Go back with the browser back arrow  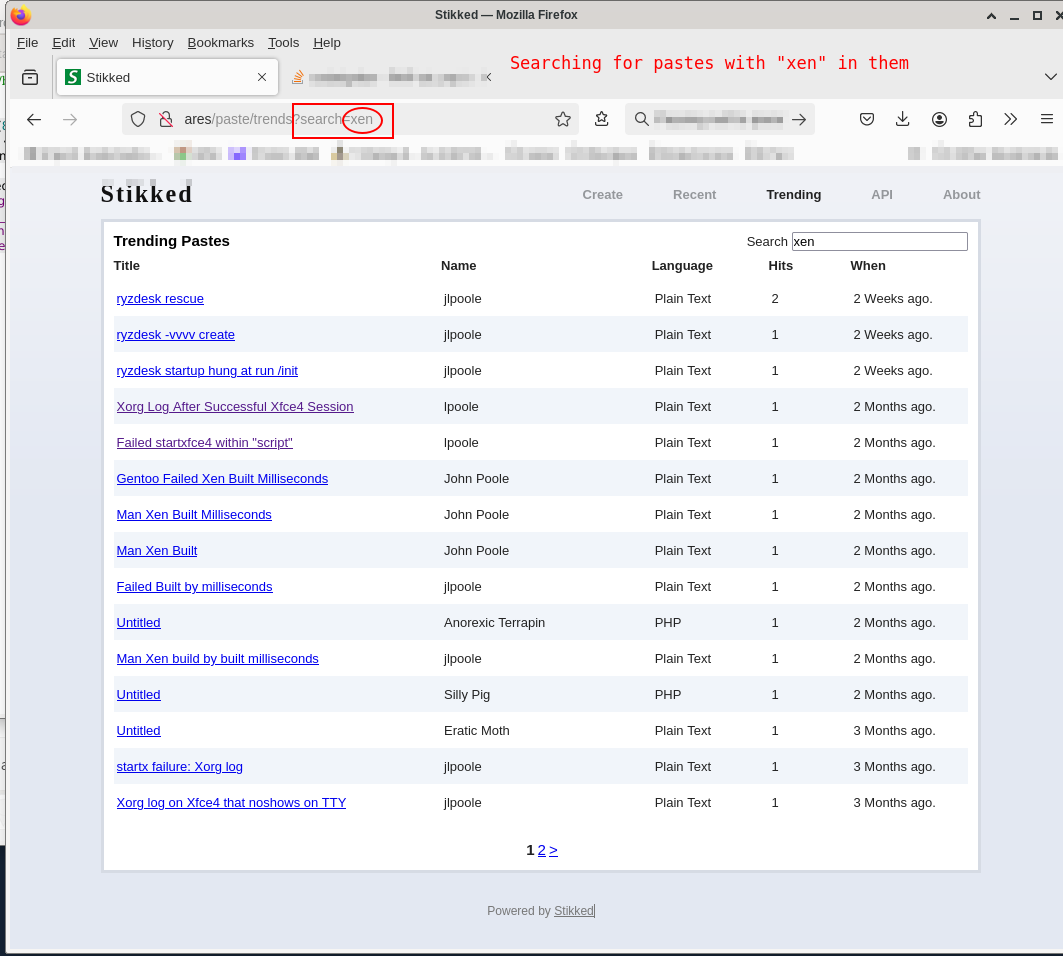coord(34,120)
